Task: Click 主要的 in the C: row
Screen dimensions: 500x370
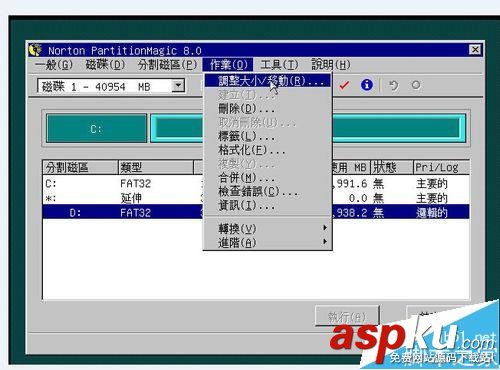Action: coord(432,184)
